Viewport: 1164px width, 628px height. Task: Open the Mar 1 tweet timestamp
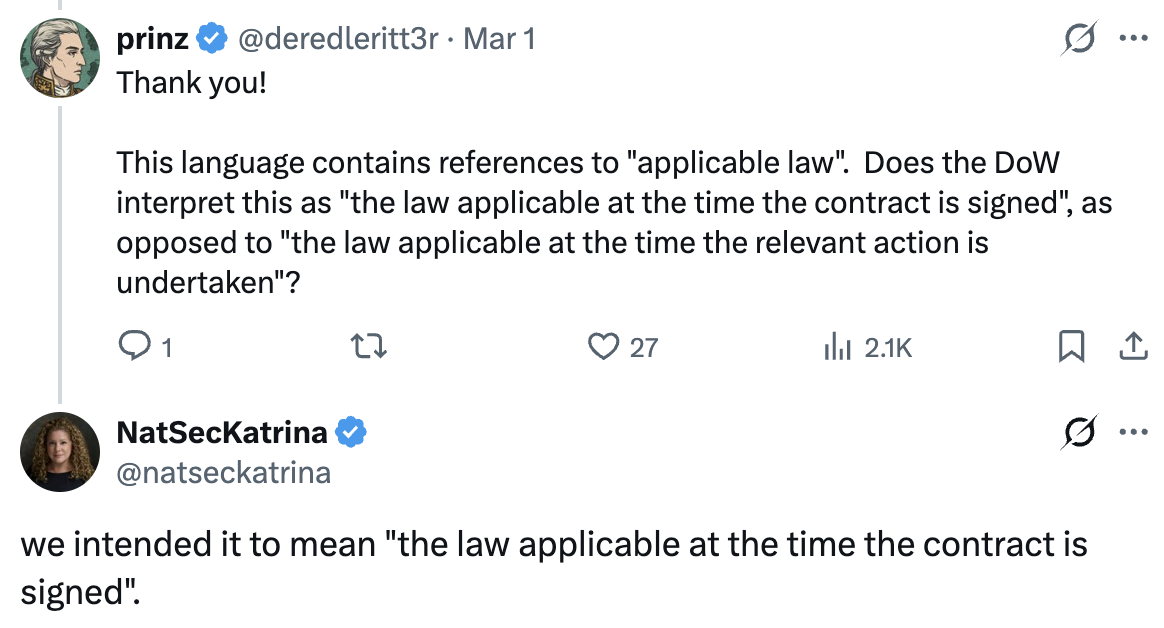pos(501,40)
